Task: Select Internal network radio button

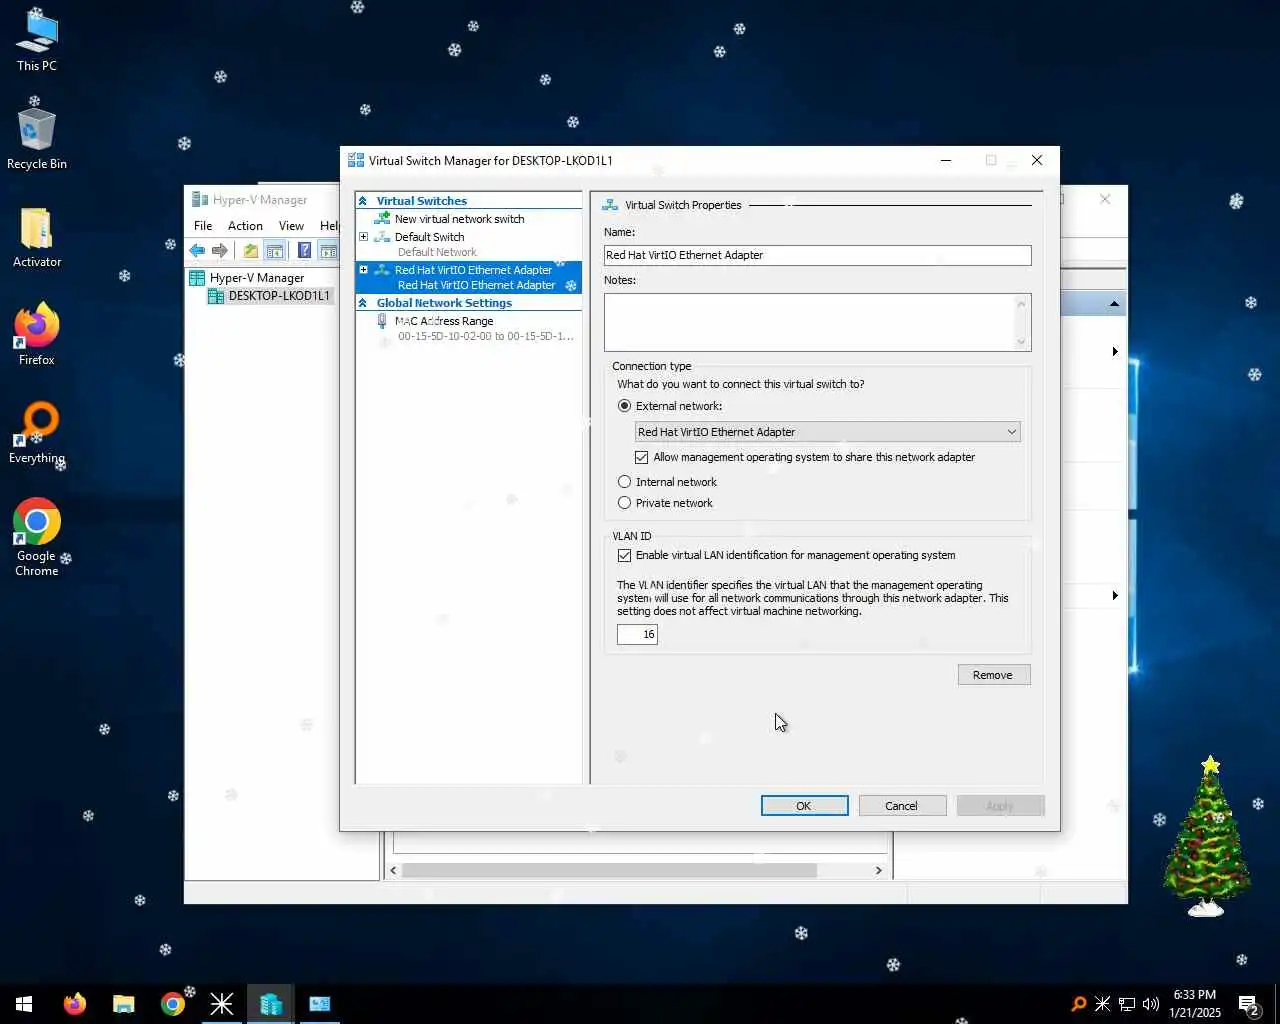Action: coord(625,482)
